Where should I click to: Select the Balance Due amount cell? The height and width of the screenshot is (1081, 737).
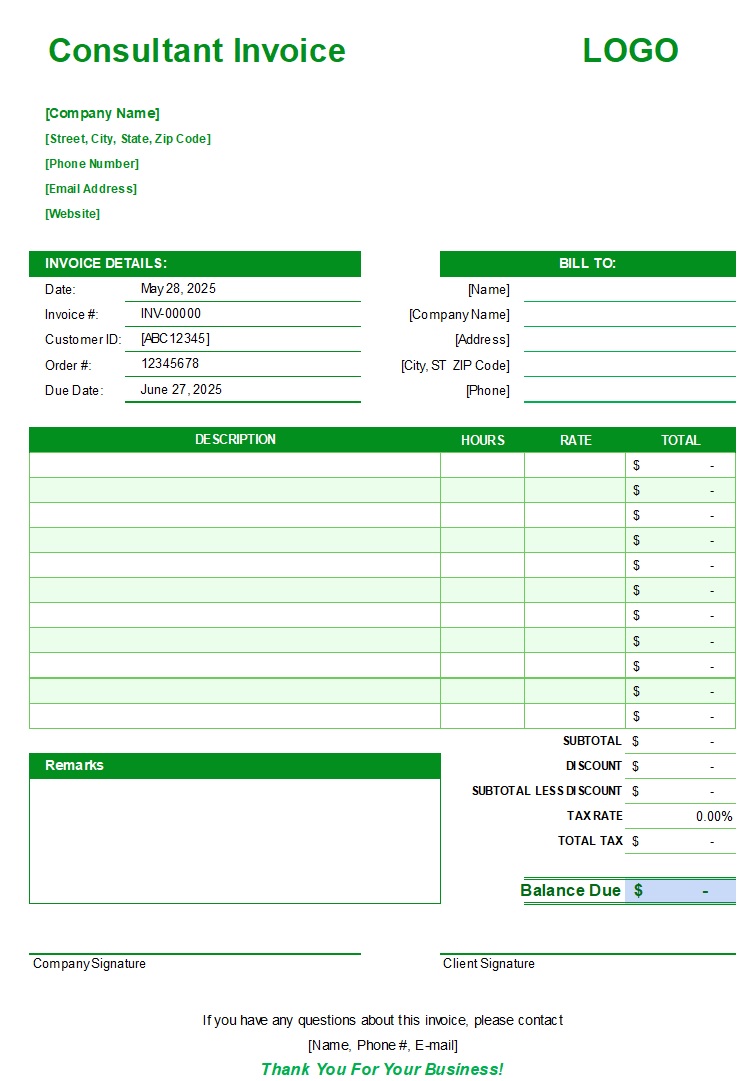[x=680, y=890]
